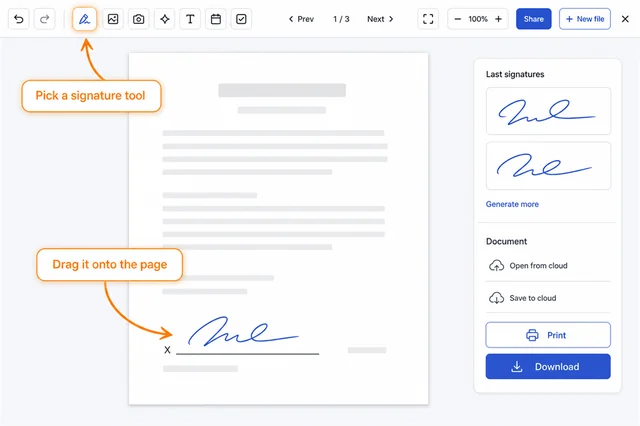Screen dimensions: 640x426
Task: Select the signature pen tool
Action: [84, 19]
